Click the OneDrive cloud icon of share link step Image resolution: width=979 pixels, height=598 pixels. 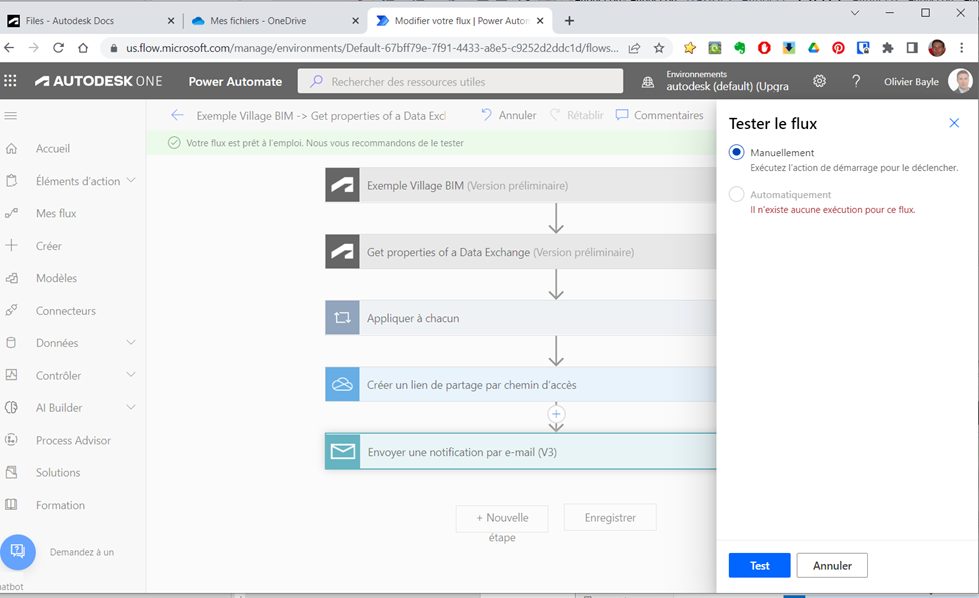click(342, 385)
